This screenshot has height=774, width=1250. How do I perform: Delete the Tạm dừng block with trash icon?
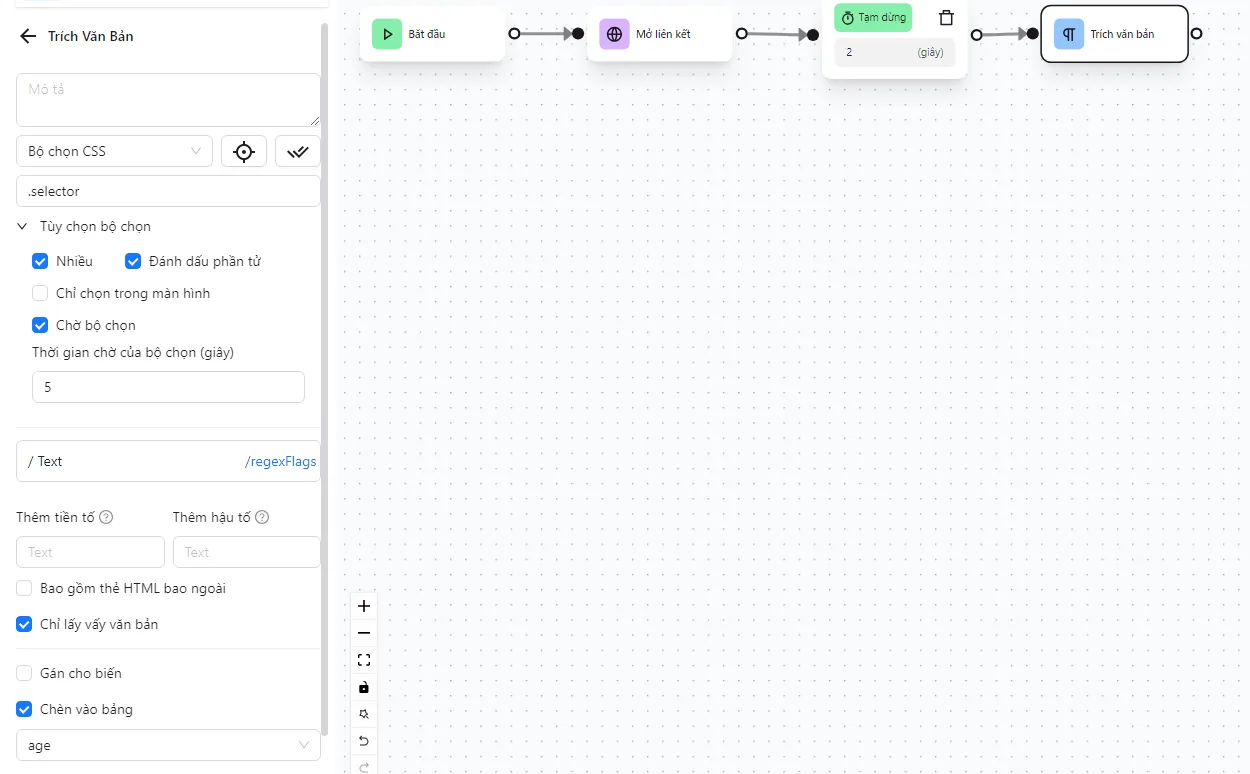point(945,17)
